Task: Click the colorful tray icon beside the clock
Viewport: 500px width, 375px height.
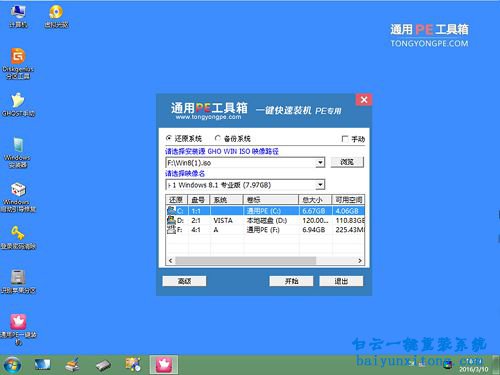Action: click(447, 365)
